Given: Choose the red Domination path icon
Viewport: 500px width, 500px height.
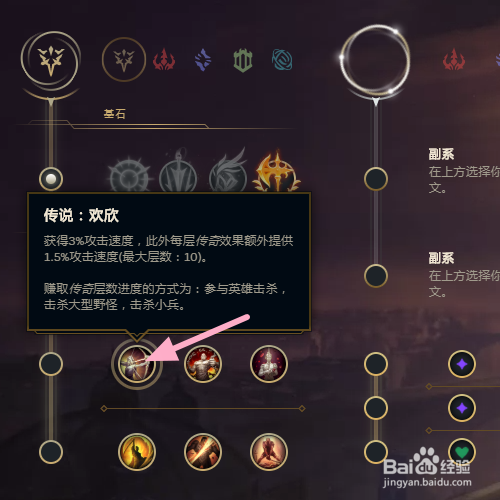Looking at the screenshot, I should (x=164, y=60).
